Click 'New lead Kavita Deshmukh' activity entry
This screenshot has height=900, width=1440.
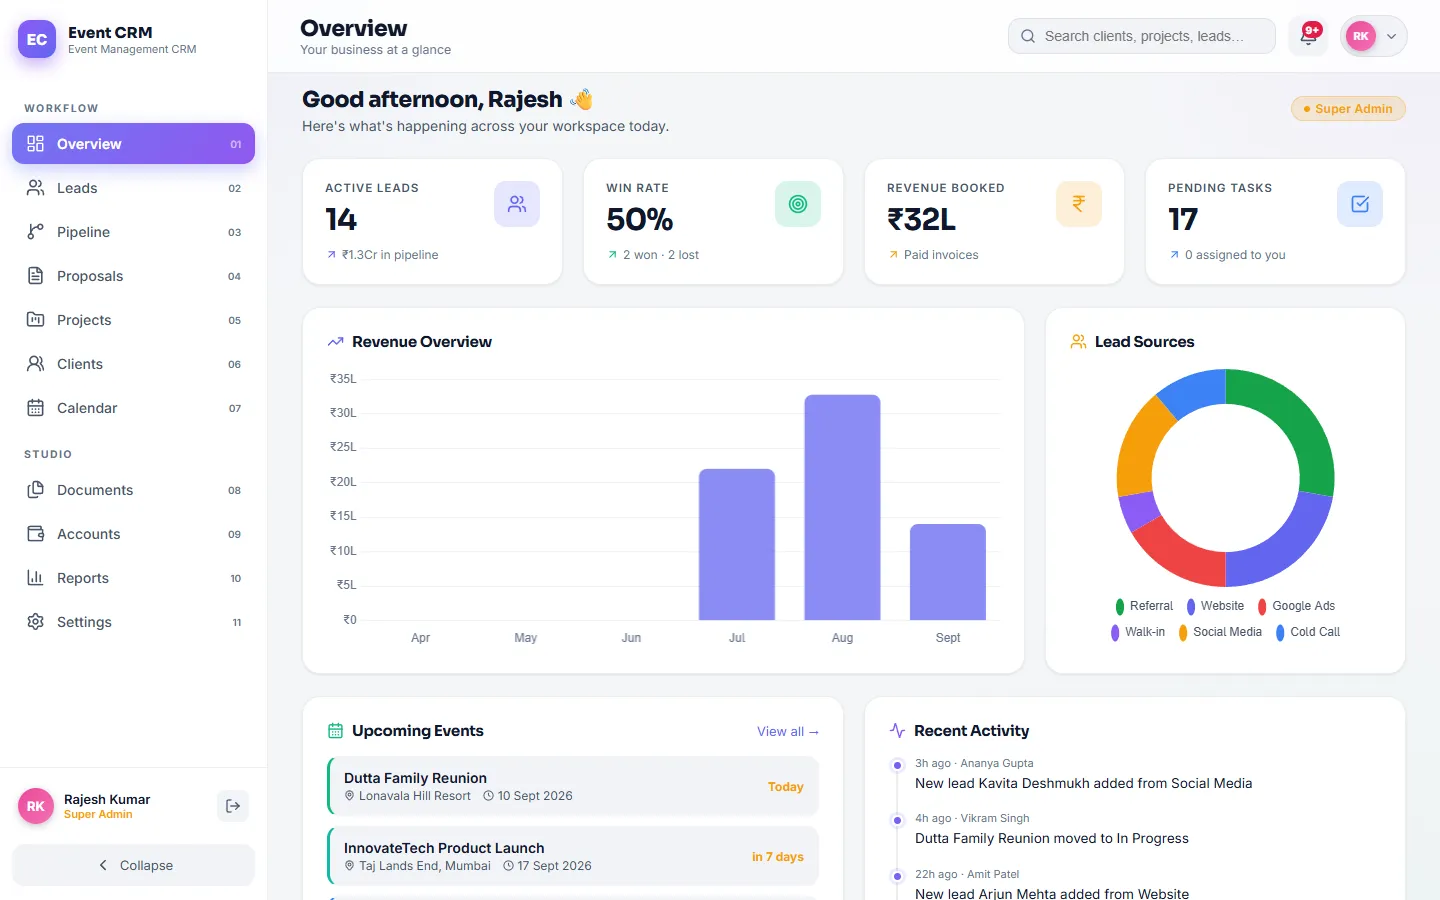(x=1083, y=784)
